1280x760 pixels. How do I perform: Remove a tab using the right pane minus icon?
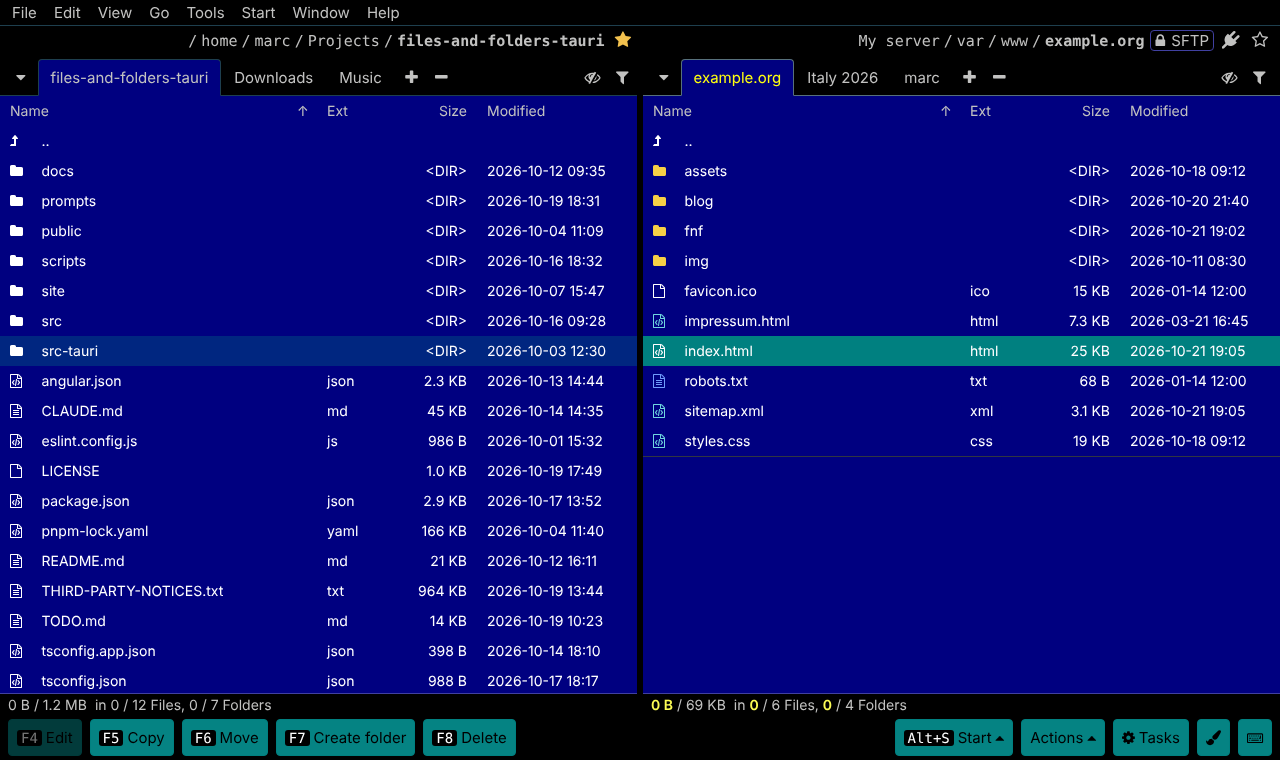point(999,77)
